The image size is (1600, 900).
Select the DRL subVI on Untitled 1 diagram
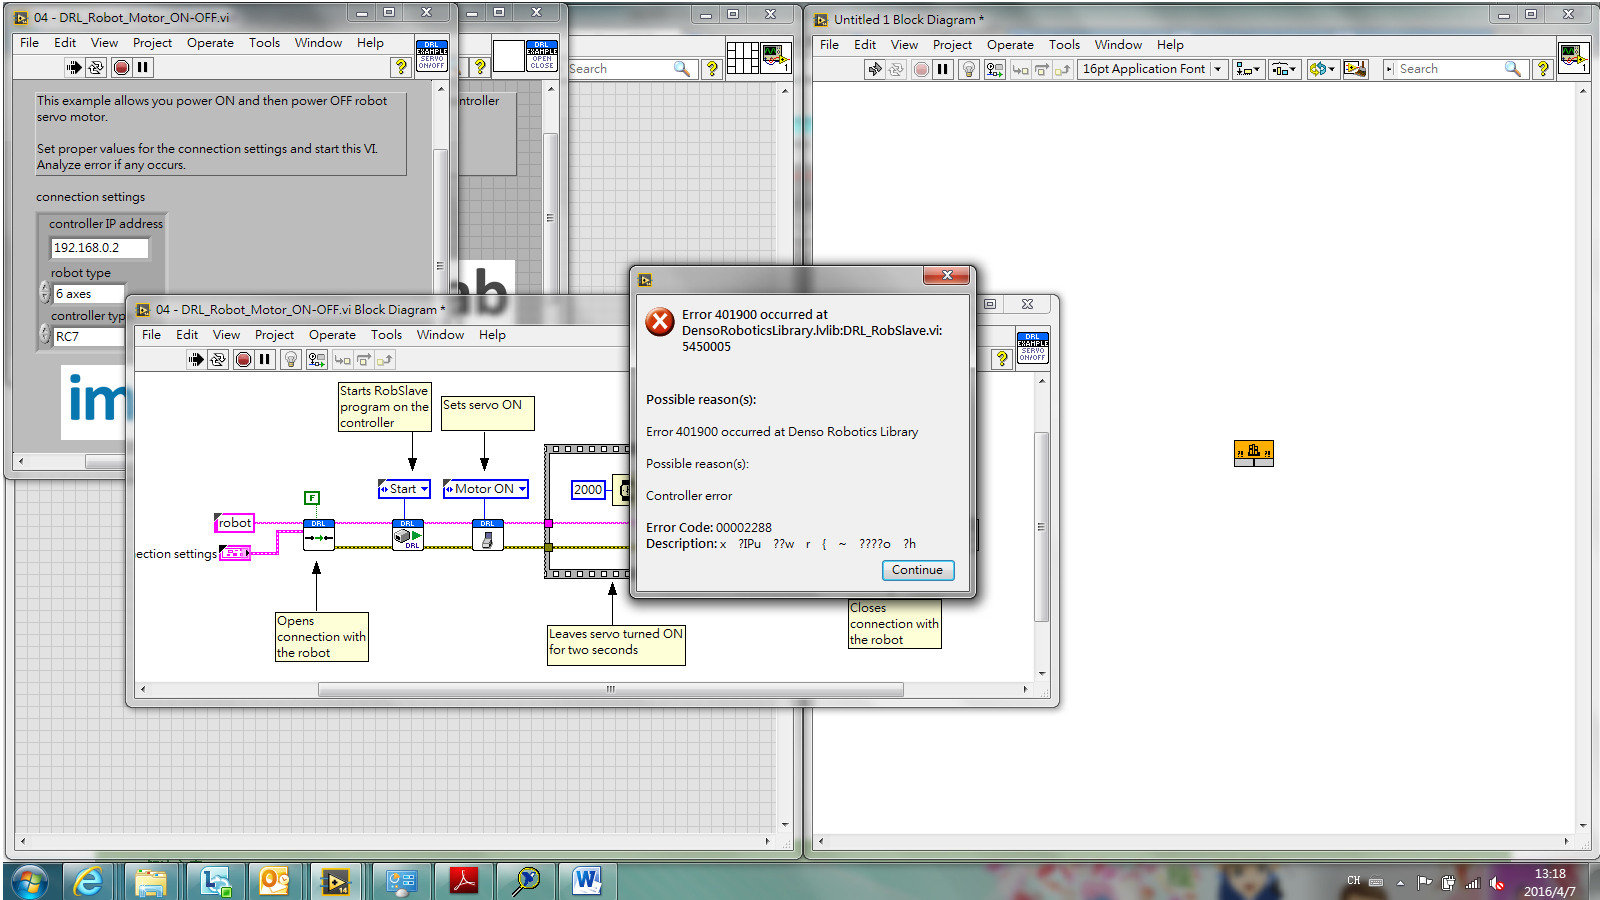pos(1254,453)
